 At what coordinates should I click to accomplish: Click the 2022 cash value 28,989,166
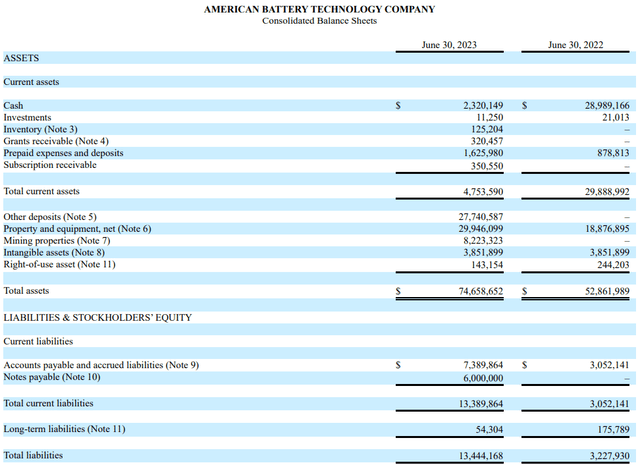pyautogui.click(x=607, y=105)
